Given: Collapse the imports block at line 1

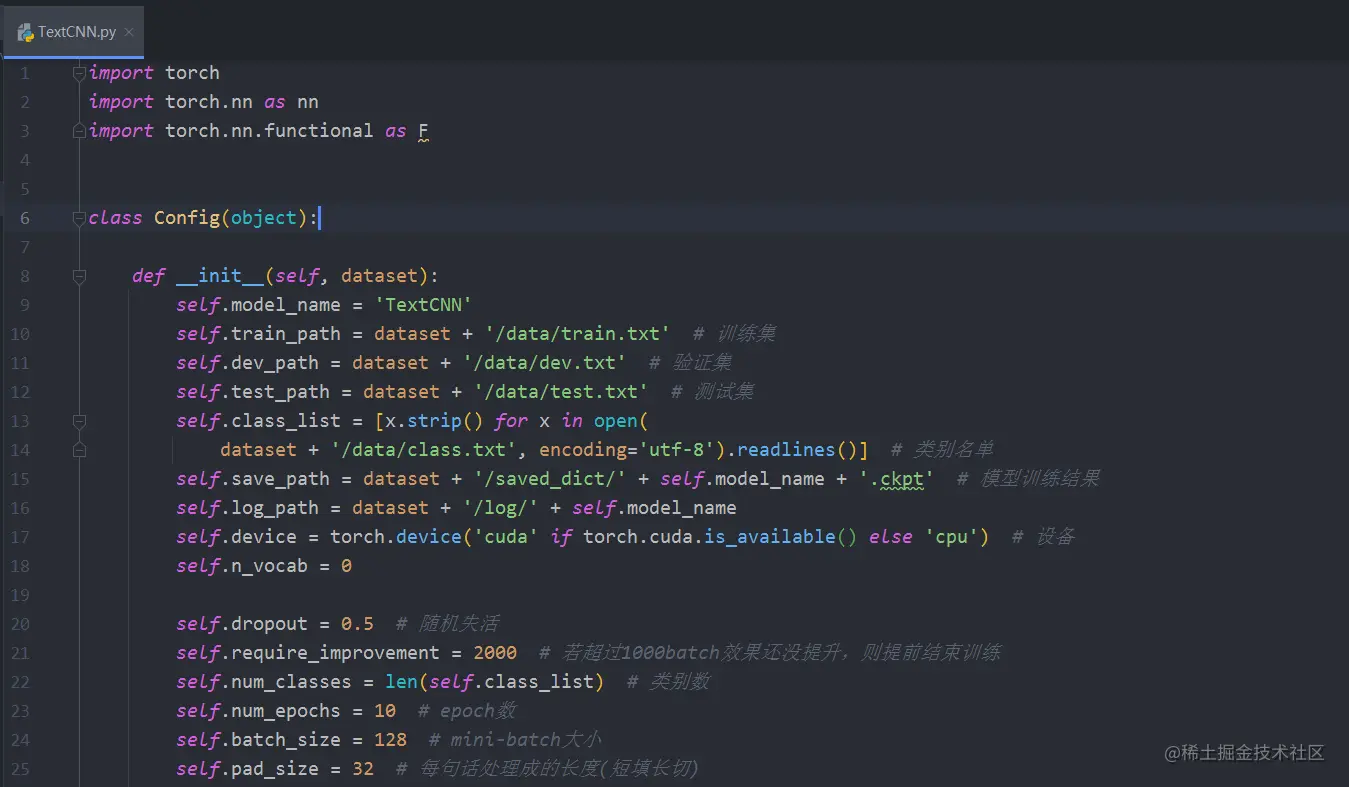Looking at the screenshot, I should [x=79, y=73].
